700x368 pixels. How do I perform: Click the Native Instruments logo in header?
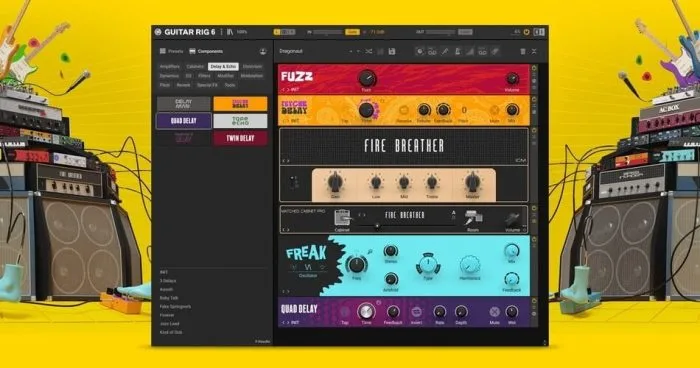point(158,32)
